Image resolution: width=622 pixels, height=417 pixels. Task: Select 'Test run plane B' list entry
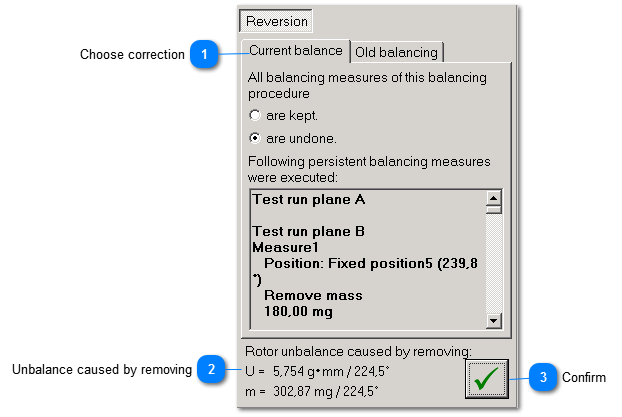click(308, 231)
